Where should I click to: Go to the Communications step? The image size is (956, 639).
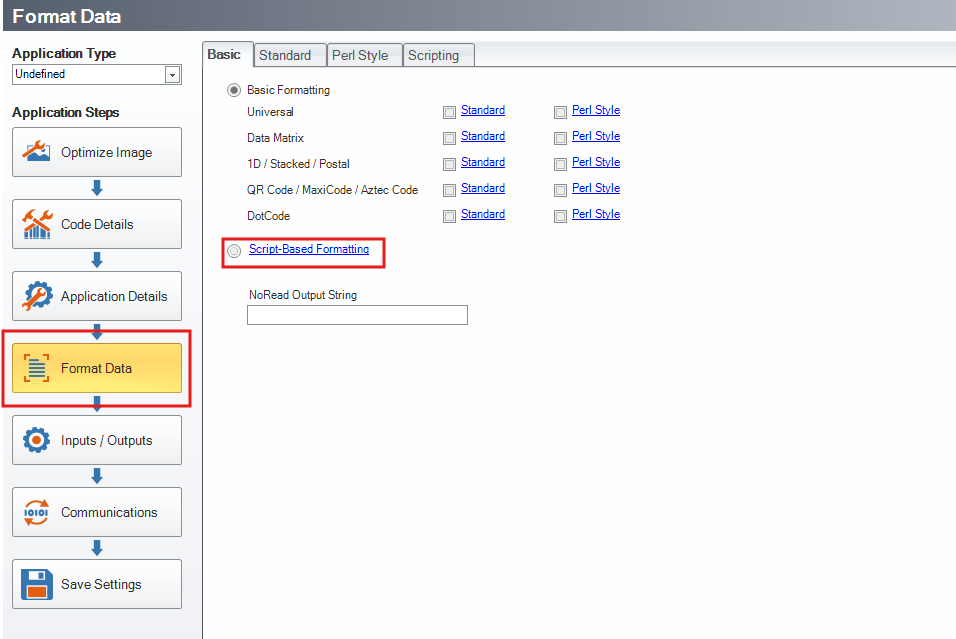point(97,512)
